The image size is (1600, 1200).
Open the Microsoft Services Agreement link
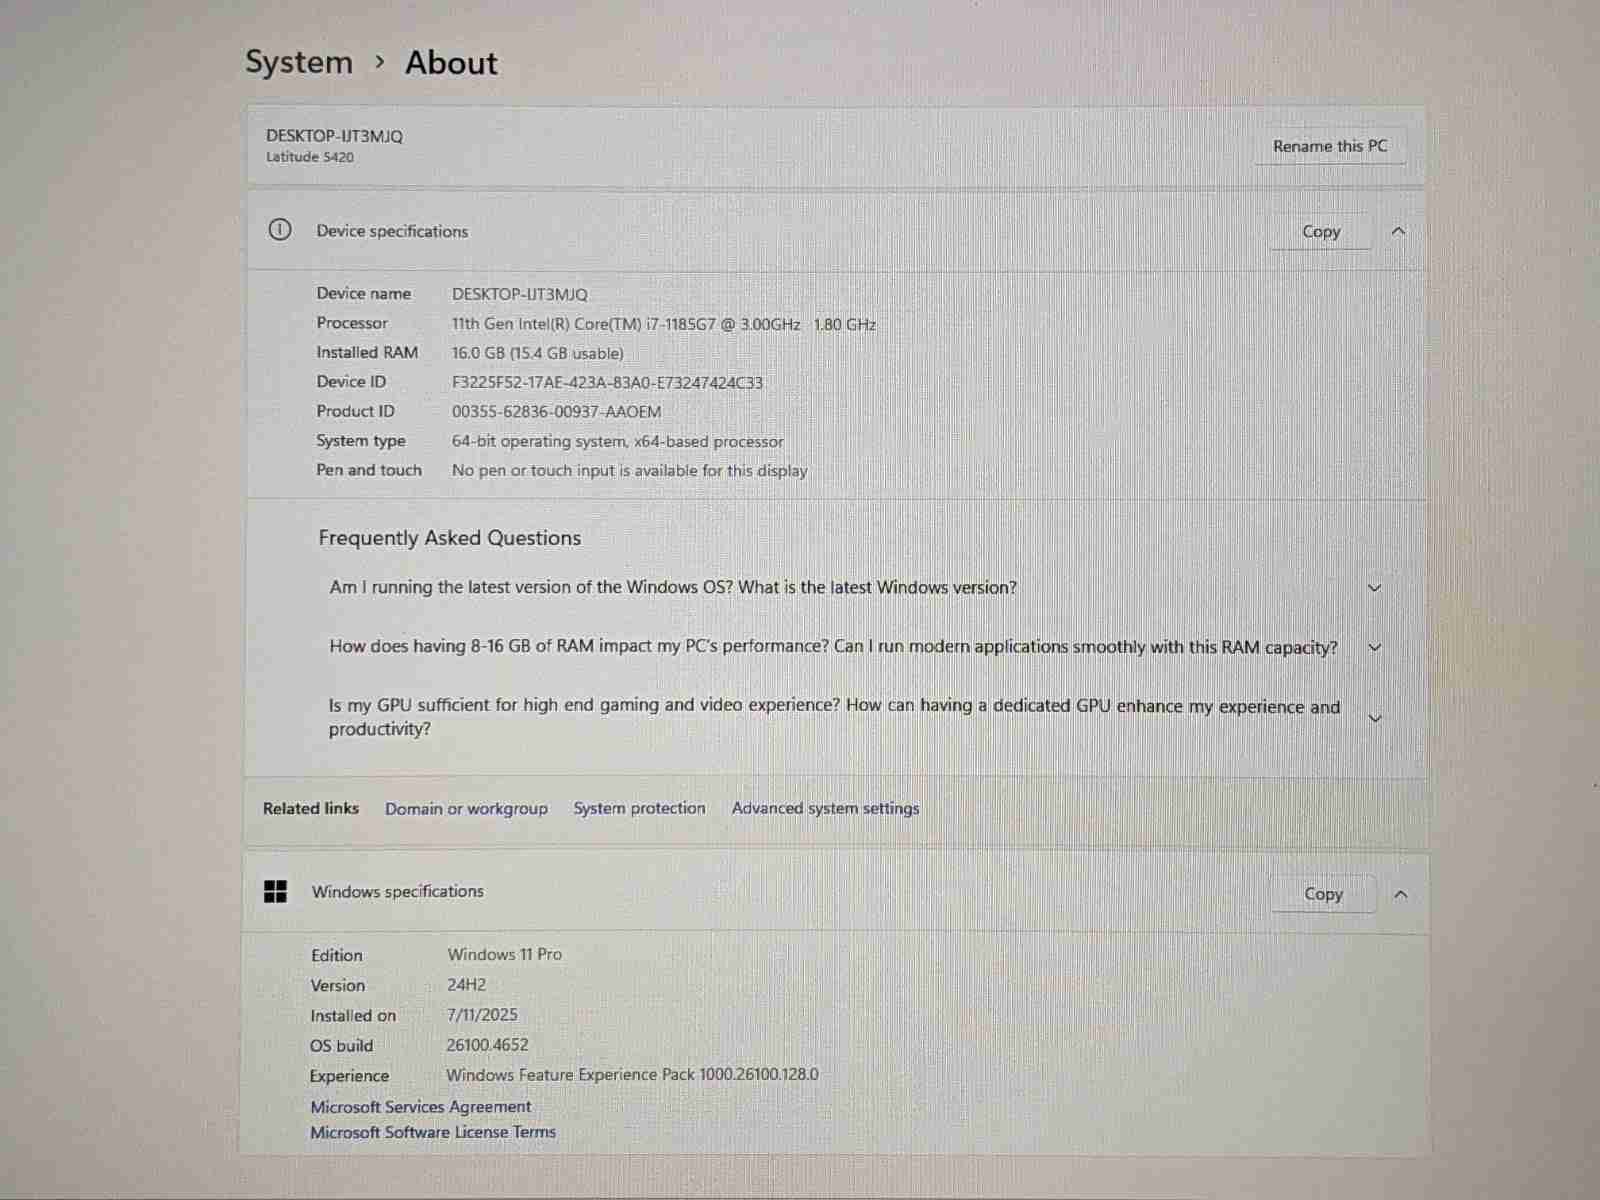(420, 1106)
